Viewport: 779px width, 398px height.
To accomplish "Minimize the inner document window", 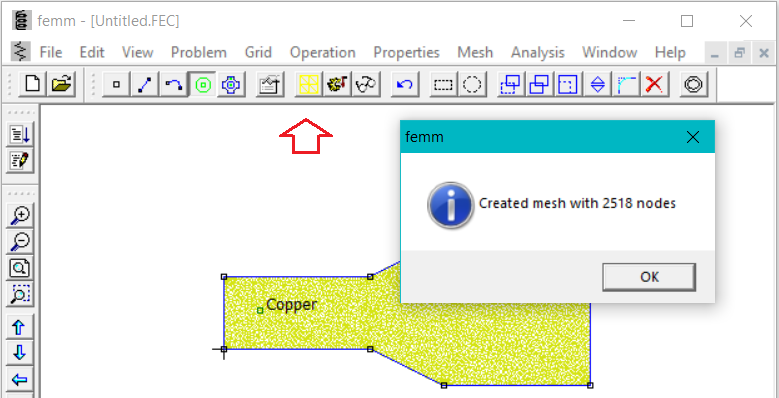I will tap(716, 53).
